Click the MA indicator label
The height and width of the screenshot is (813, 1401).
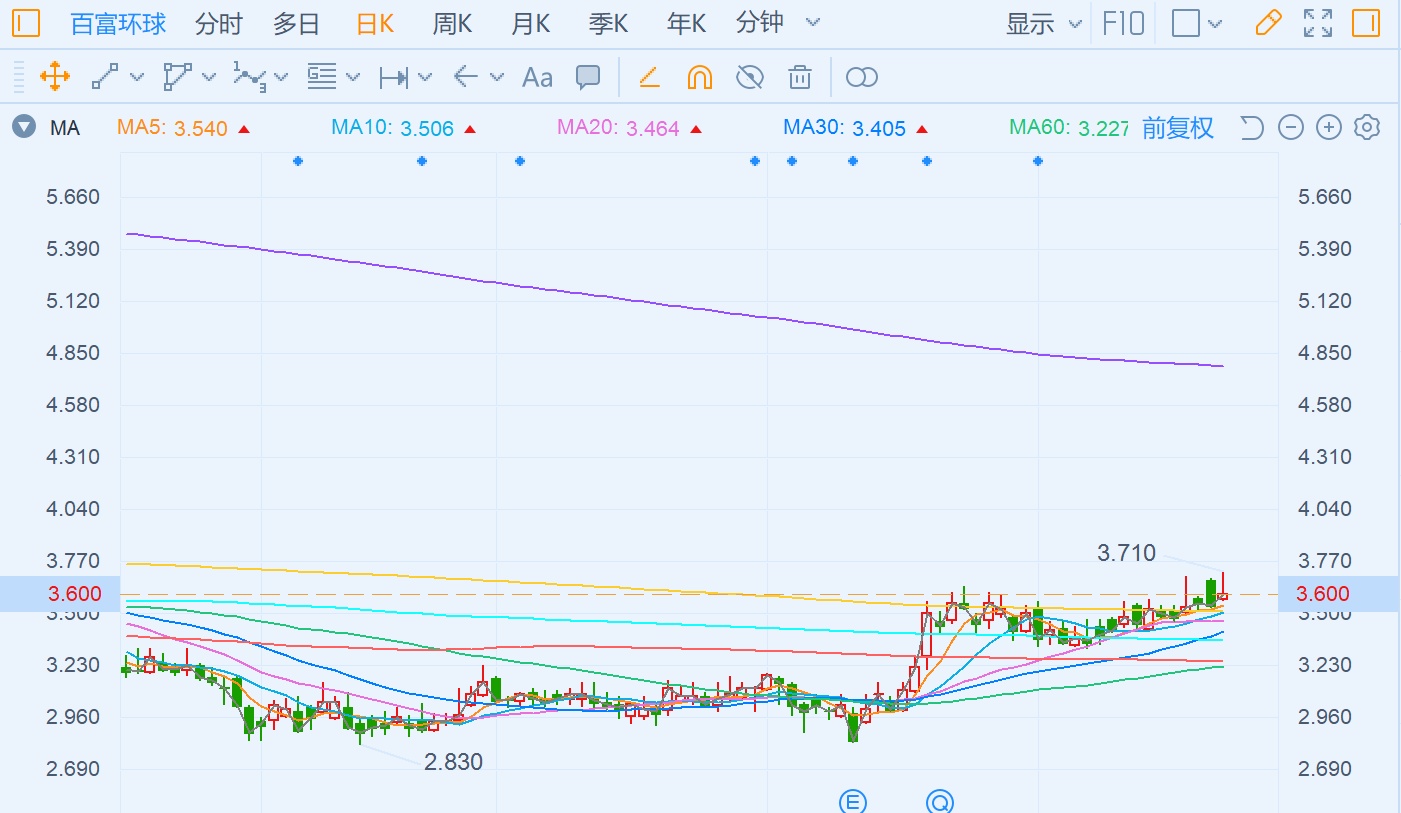(65, 128)
